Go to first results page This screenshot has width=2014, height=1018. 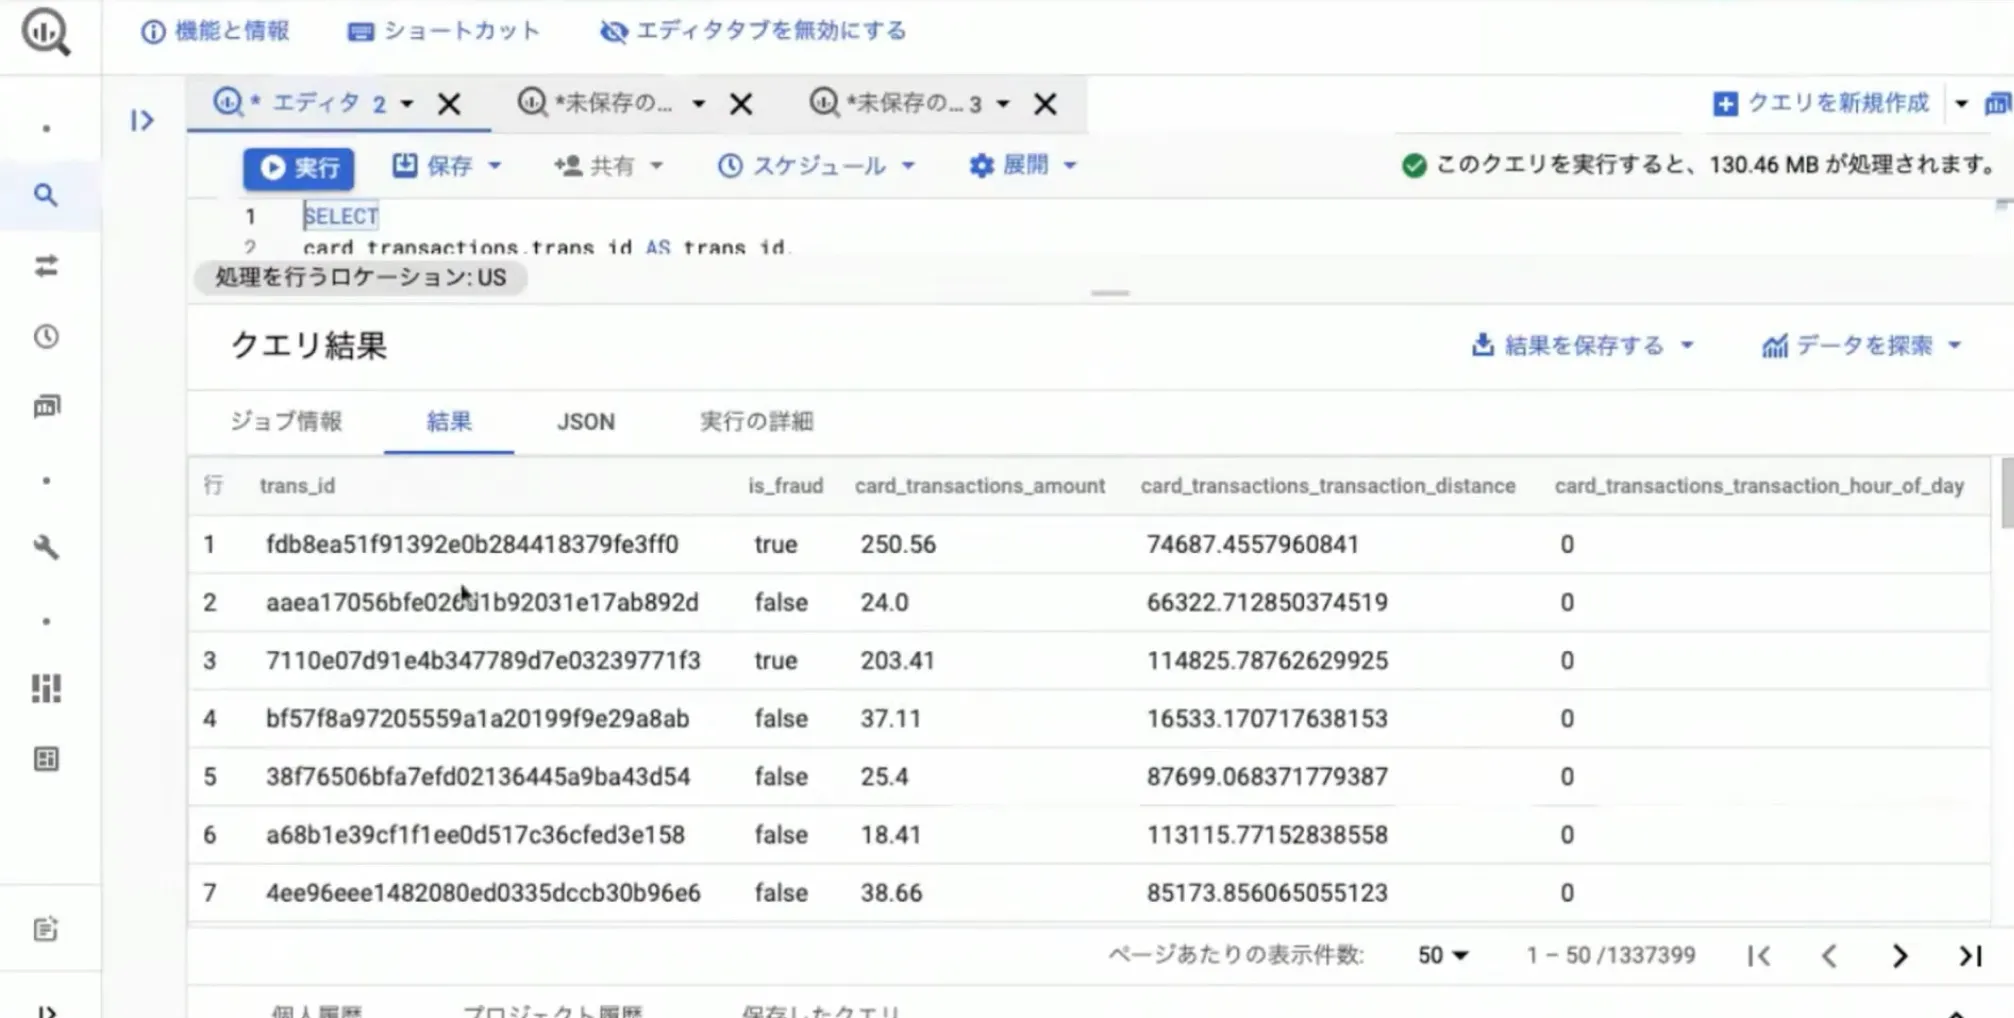tap(1759, 956)
